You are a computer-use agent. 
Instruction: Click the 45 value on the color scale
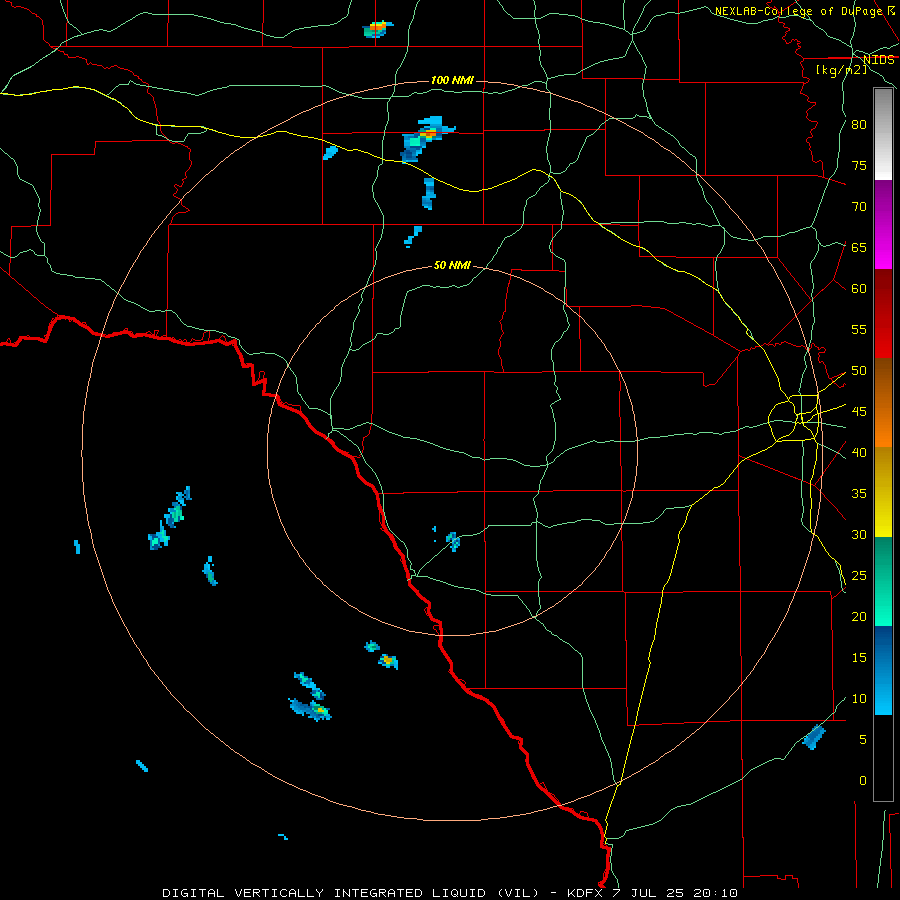click(859, 412)
